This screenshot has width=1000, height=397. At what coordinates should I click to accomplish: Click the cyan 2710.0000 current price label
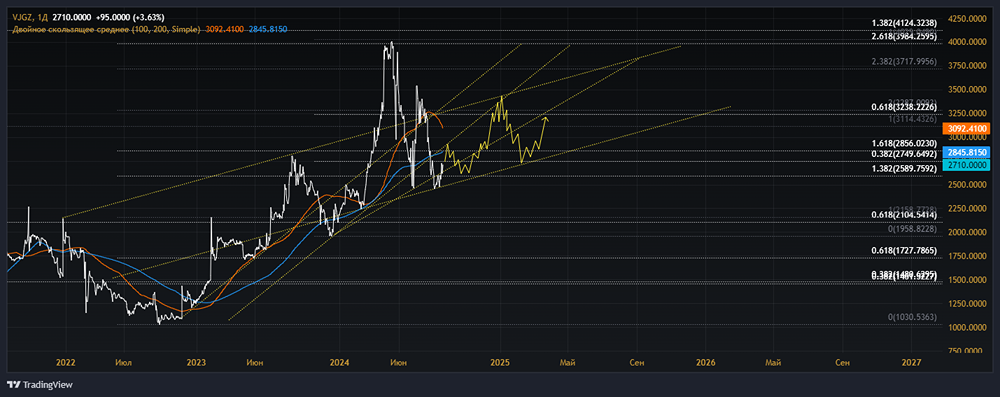coord(968,165)
